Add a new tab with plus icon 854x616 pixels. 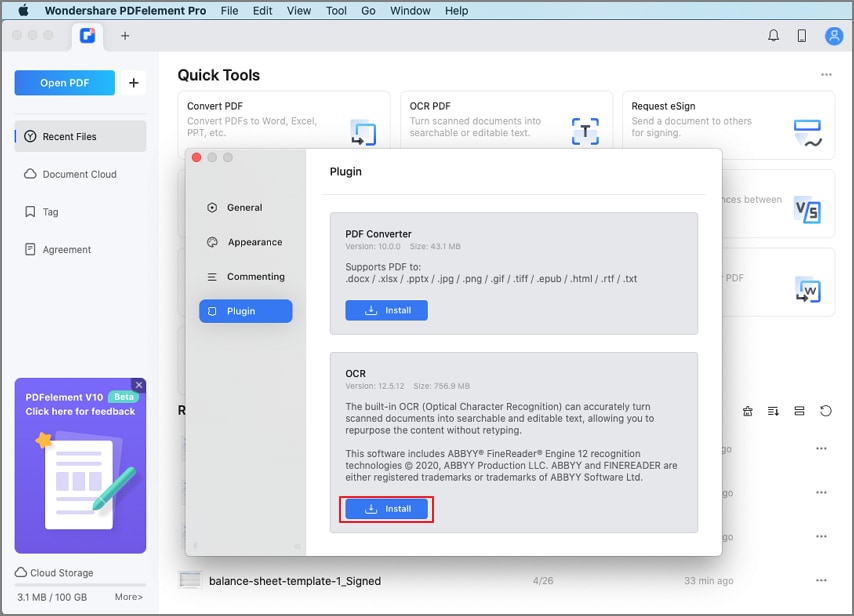click(125, 35)
